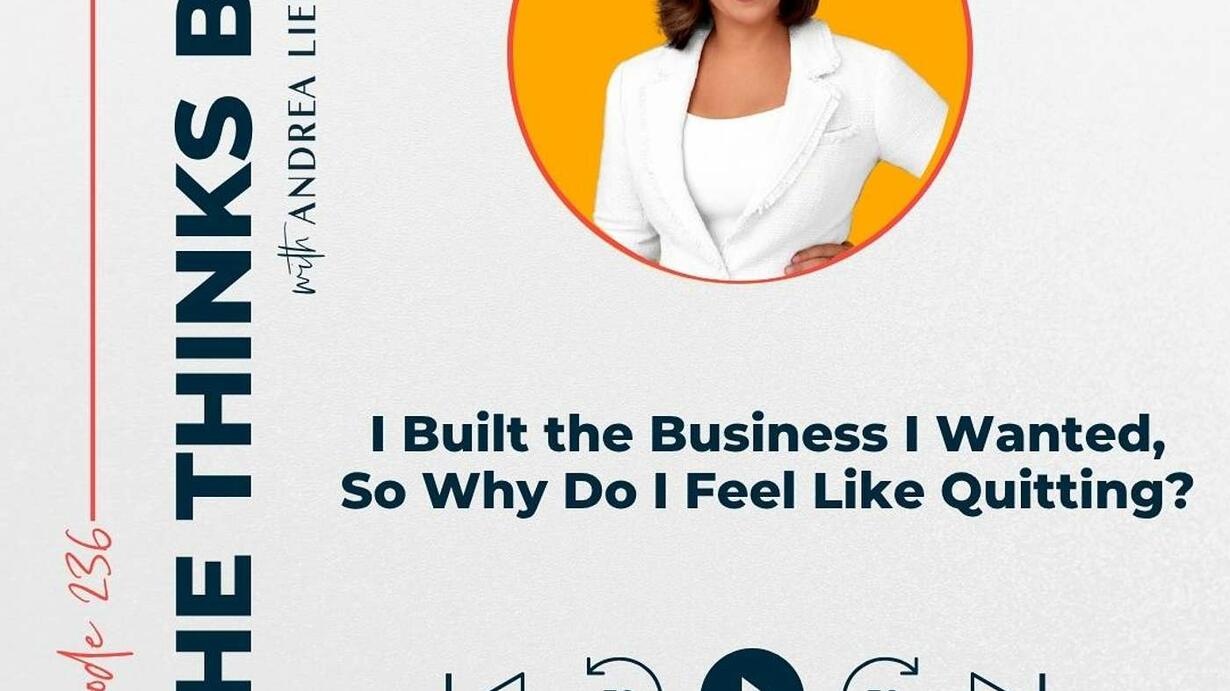Click the red vertical line on left
The width and height of the screenshot is (1230, 691).
(x=94, y=260)
